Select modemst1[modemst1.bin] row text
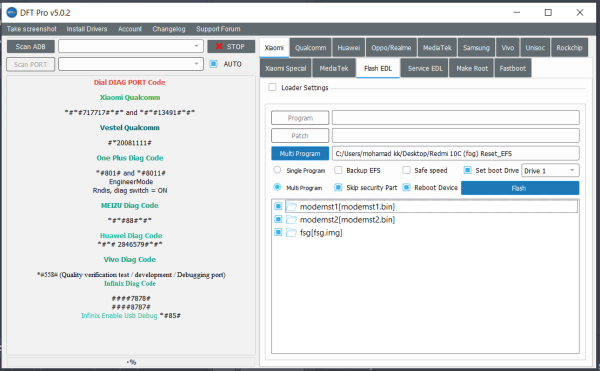This screenshot has width=600, height=371. 347,207
